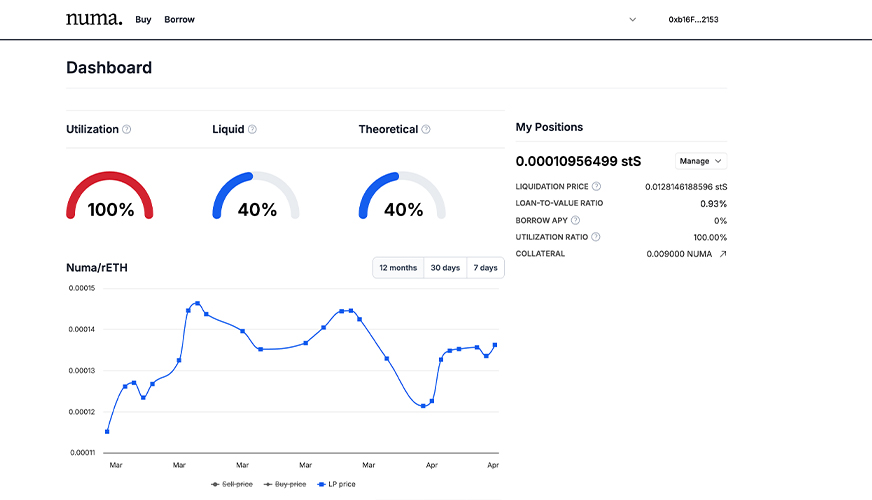
Task: Click the numa. logo
Action: coord(93,19)
